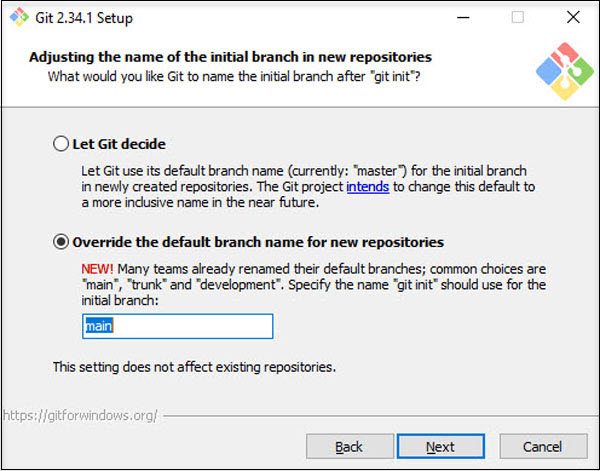Cancel the Git installation
This screenshot has height=471, width=600.
(543, 446)
